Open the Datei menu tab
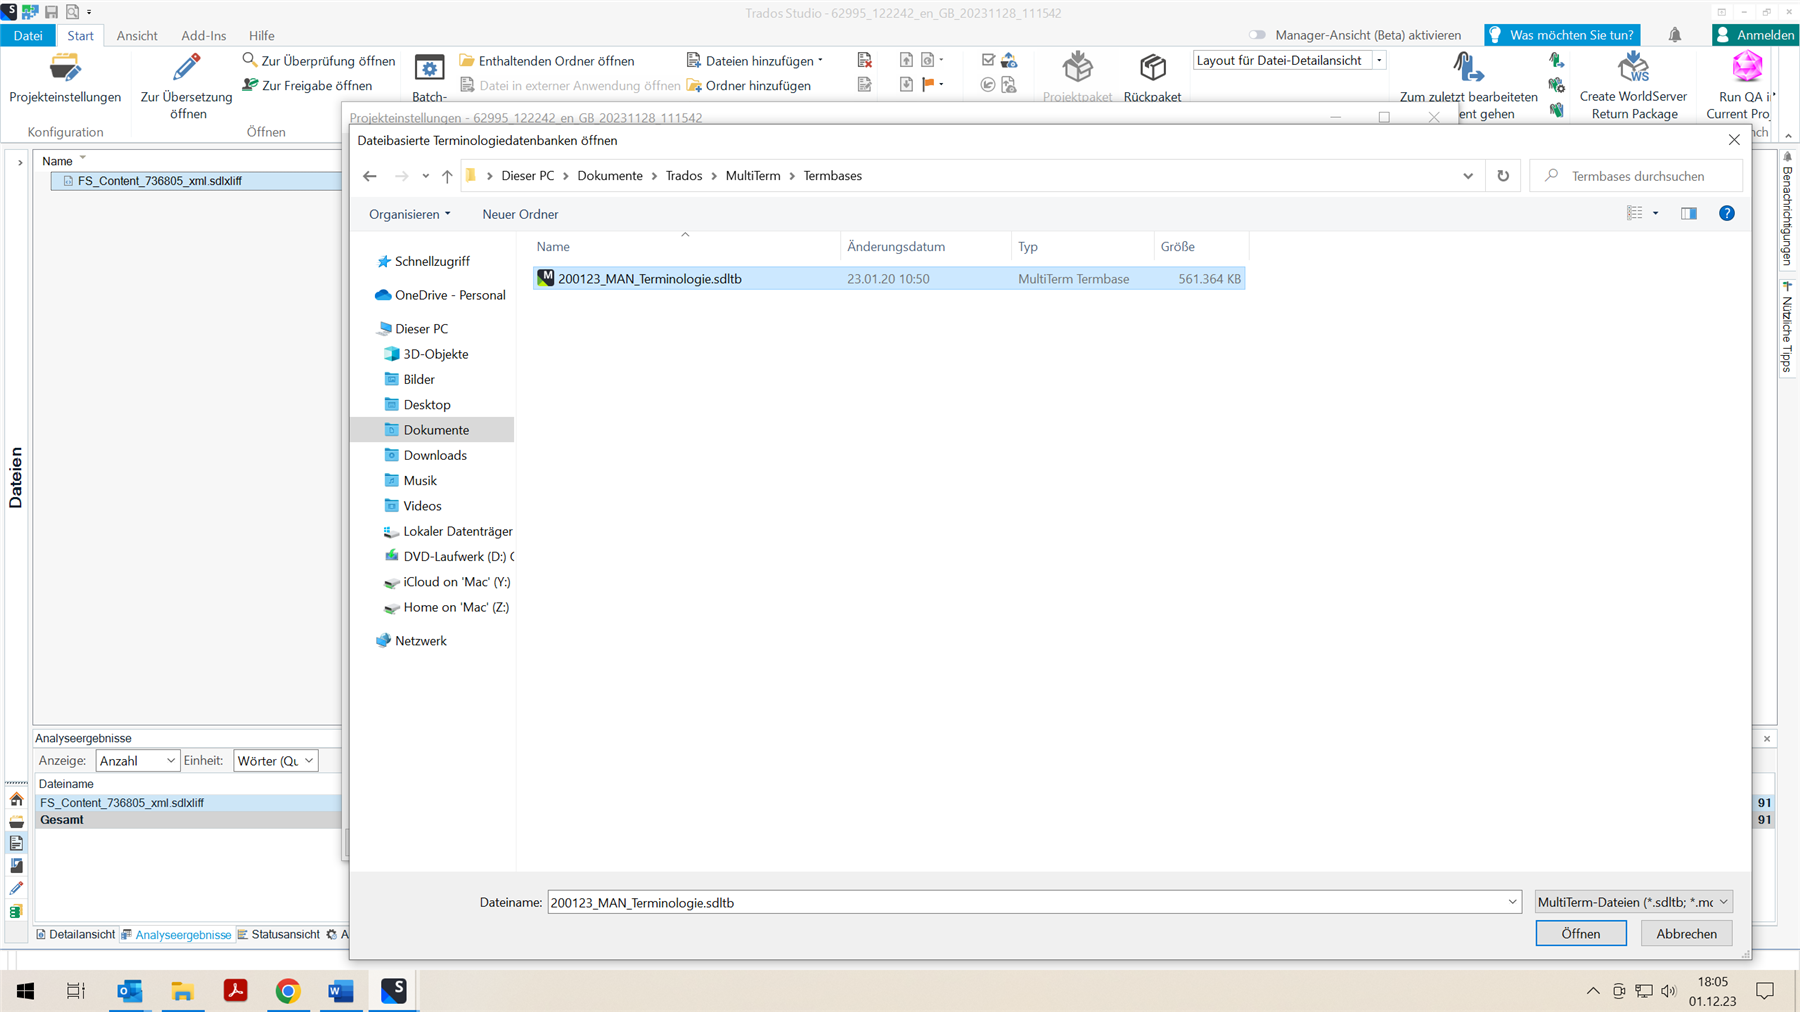The height and width of the screenshot is (1012, 1800). 28,35
